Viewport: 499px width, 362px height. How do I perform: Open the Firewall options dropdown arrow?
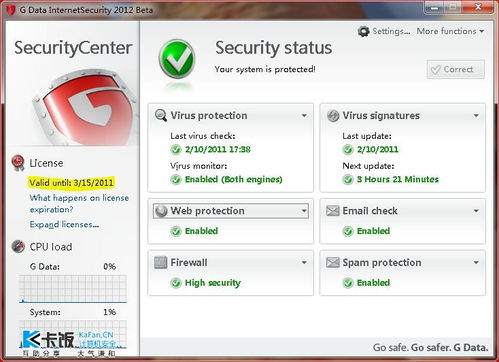click(304, 263)
